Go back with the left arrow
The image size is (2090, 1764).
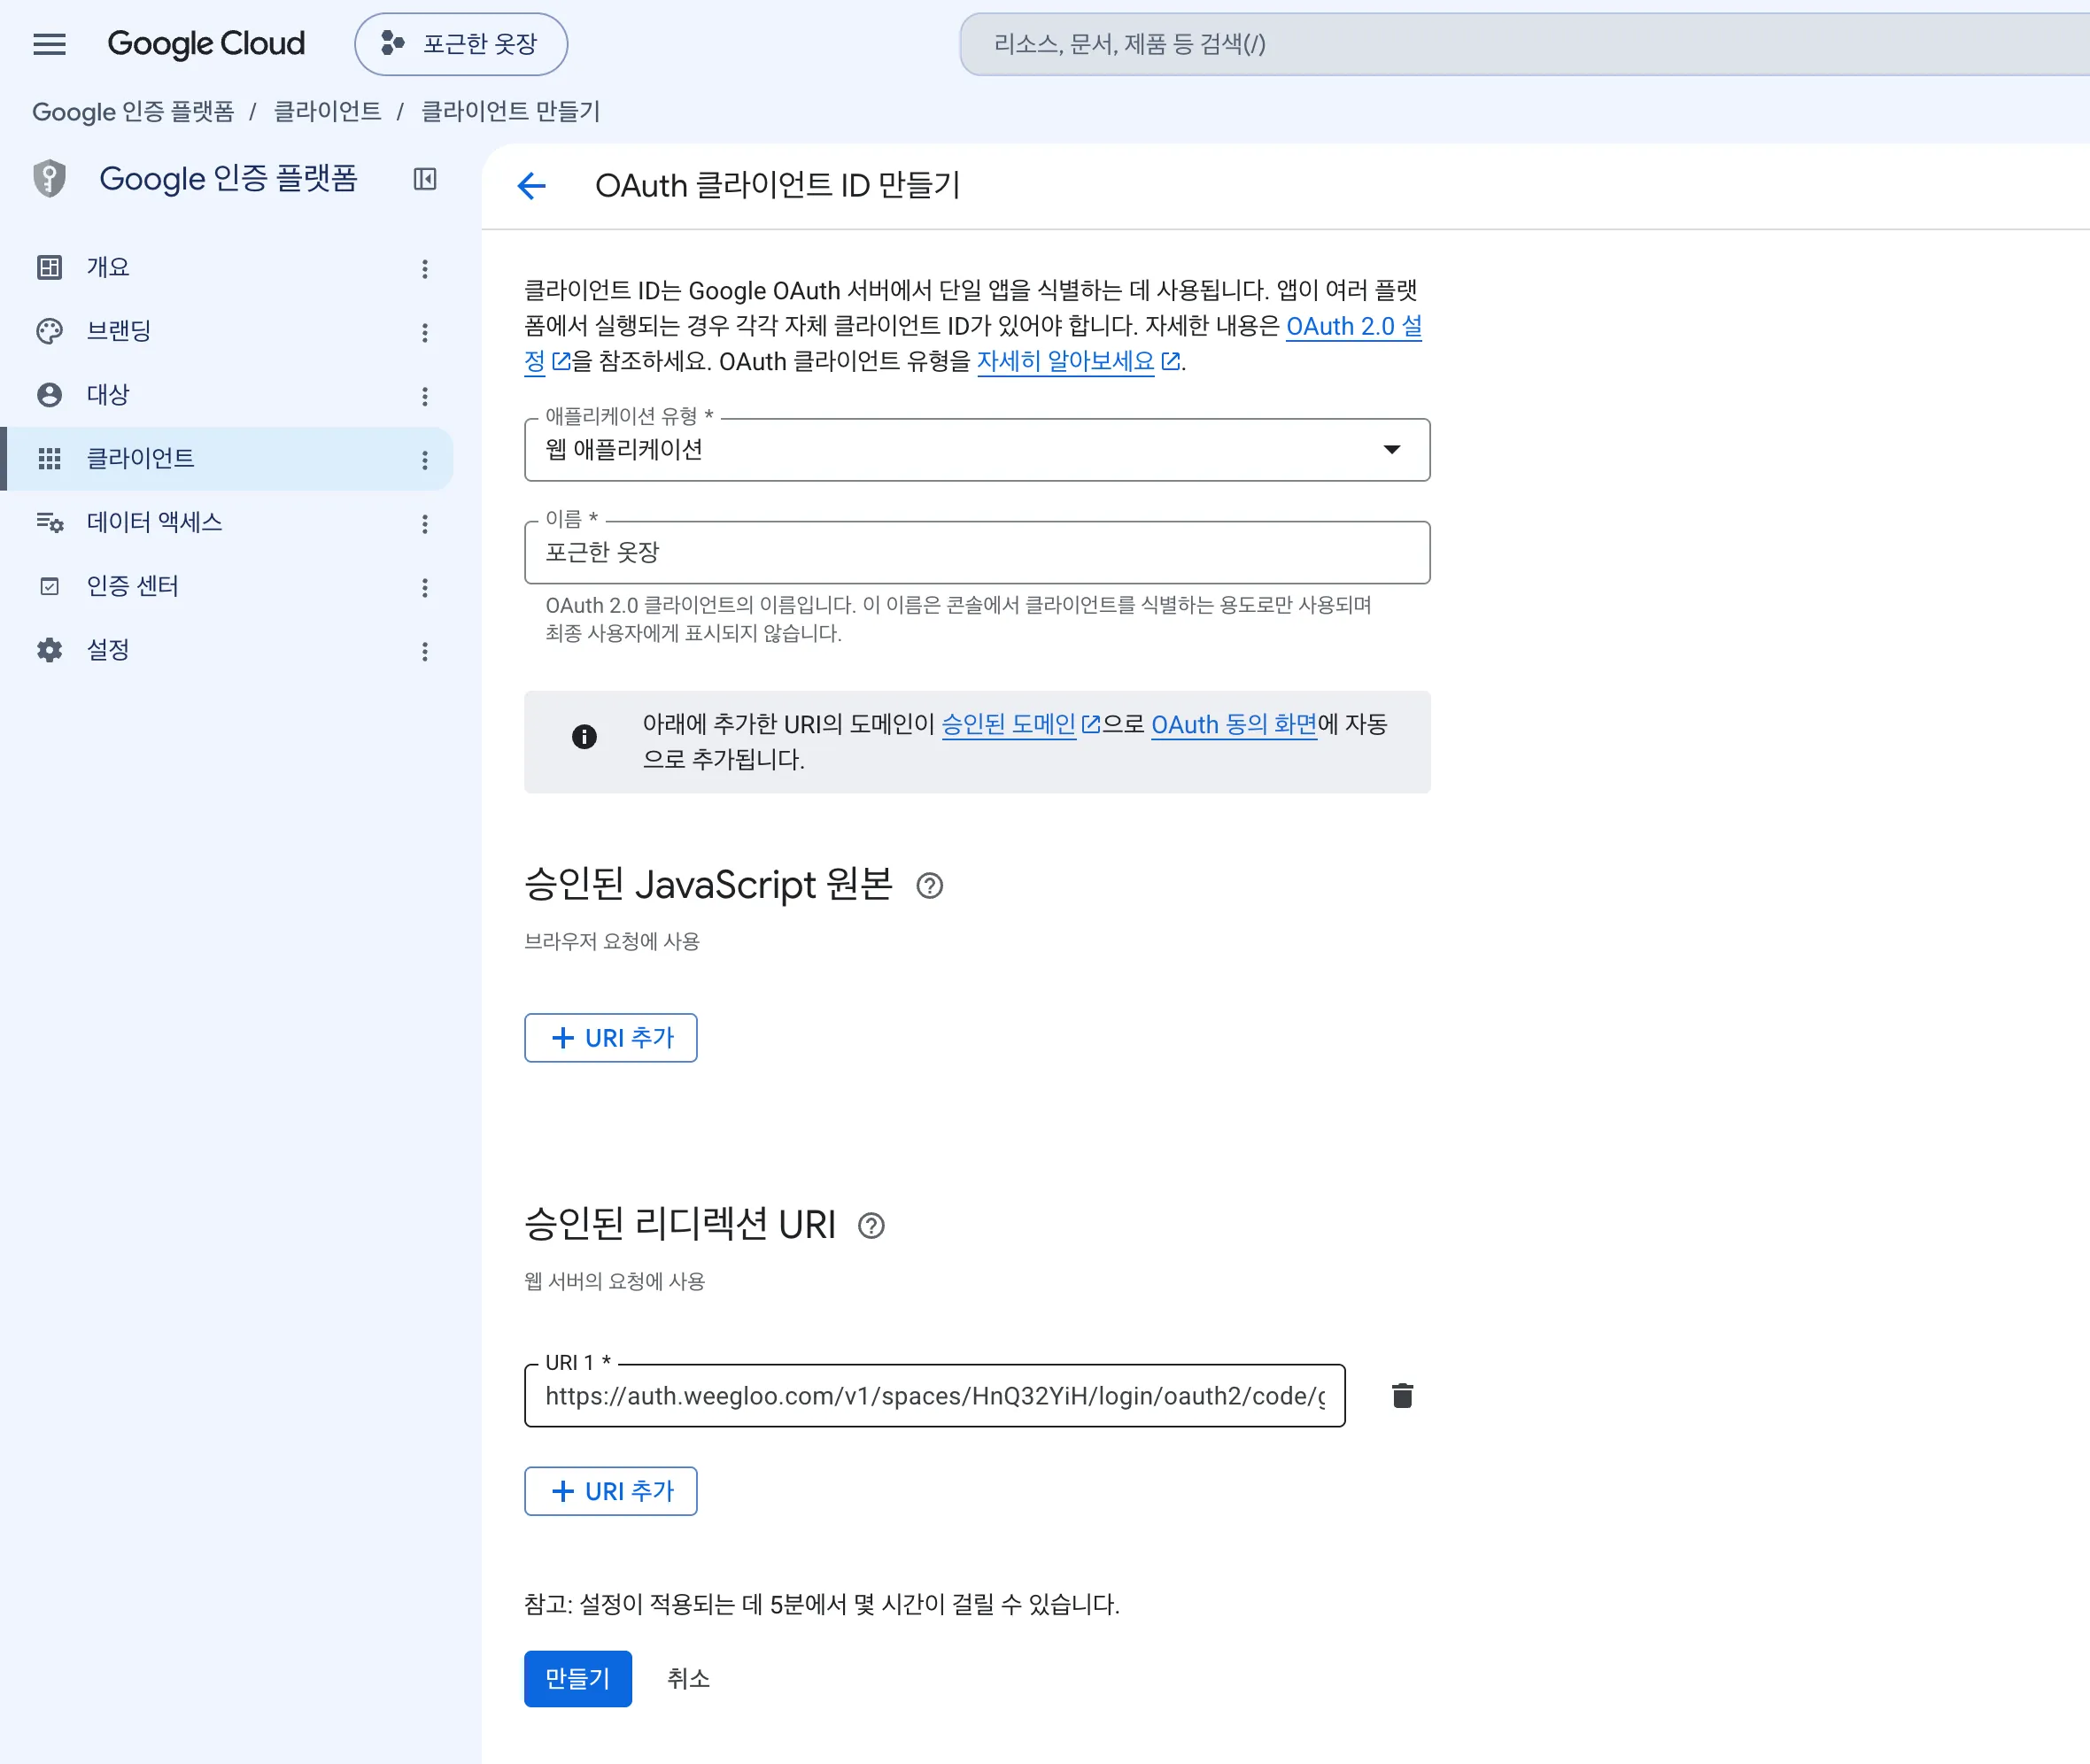click(532, 186)
